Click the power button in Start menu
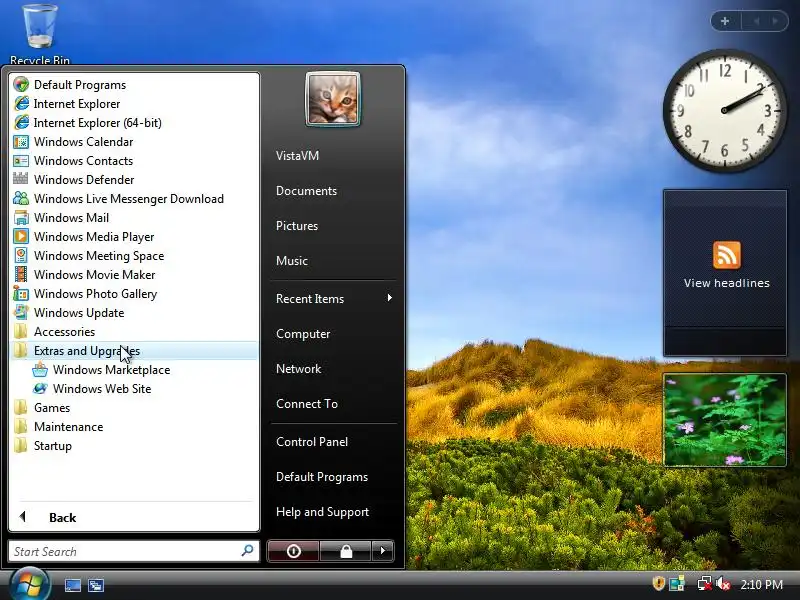The width and height of the screenshot is (800, 600). pos(293,551)
